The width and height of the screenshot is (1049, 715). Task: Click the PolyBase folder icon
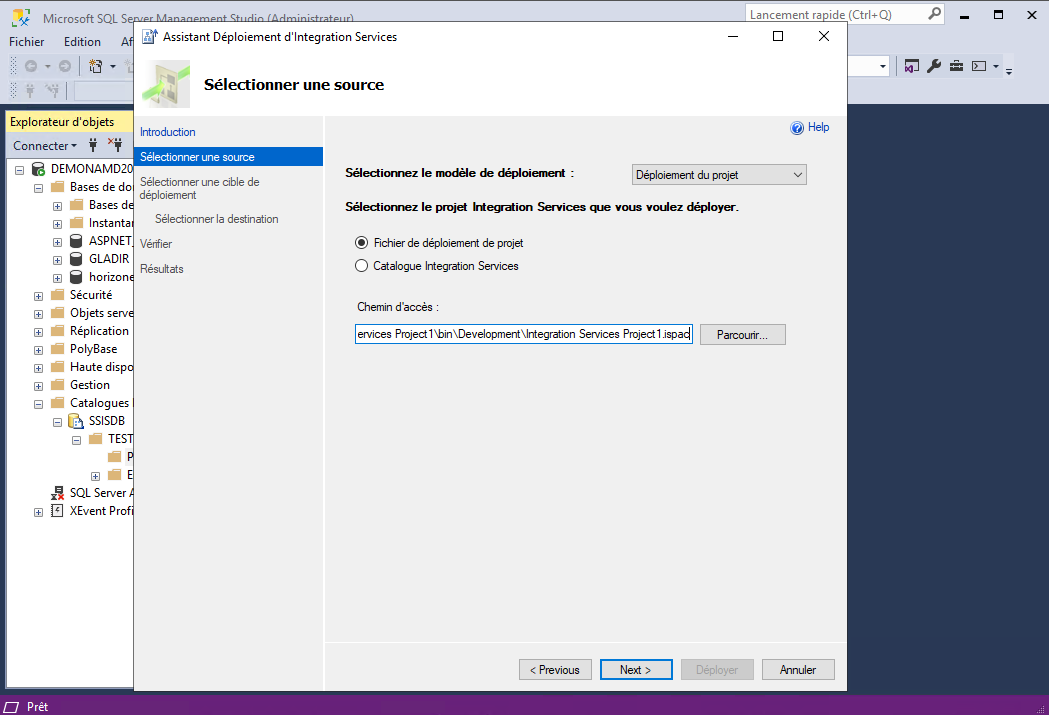[58, 349]
